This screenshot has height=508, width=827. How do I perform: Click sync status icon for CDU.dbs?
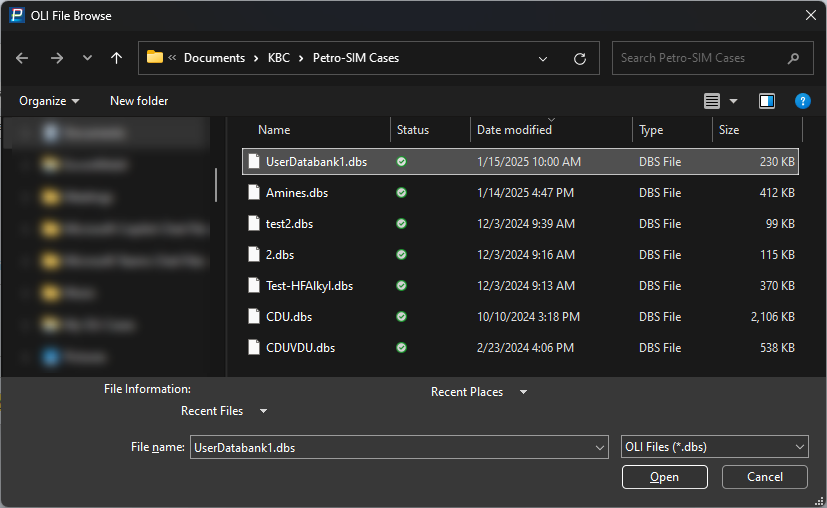[x=401, y=317]
